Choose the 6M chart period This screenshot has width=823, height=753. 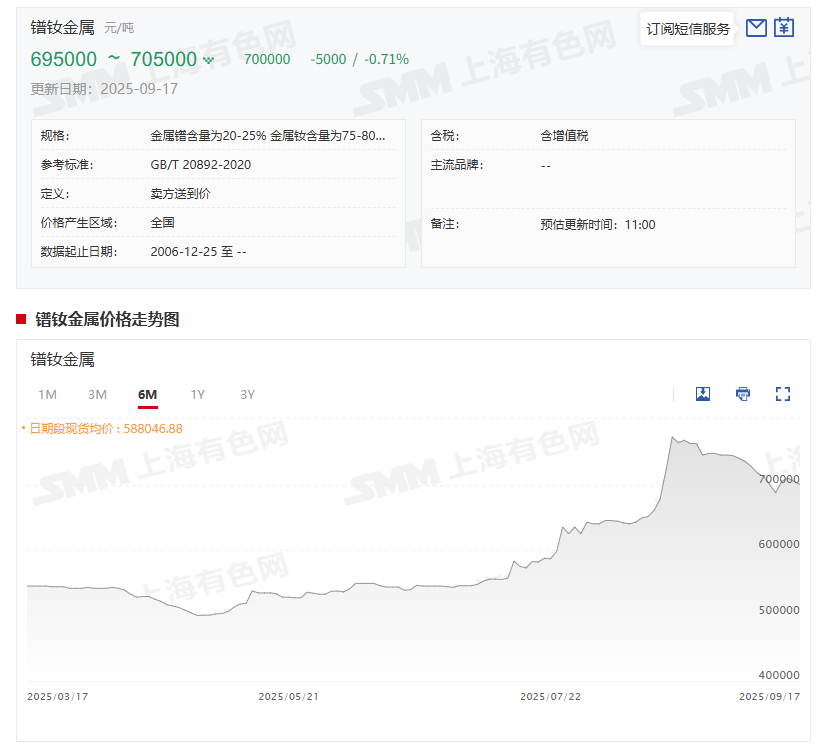[147, 395]
